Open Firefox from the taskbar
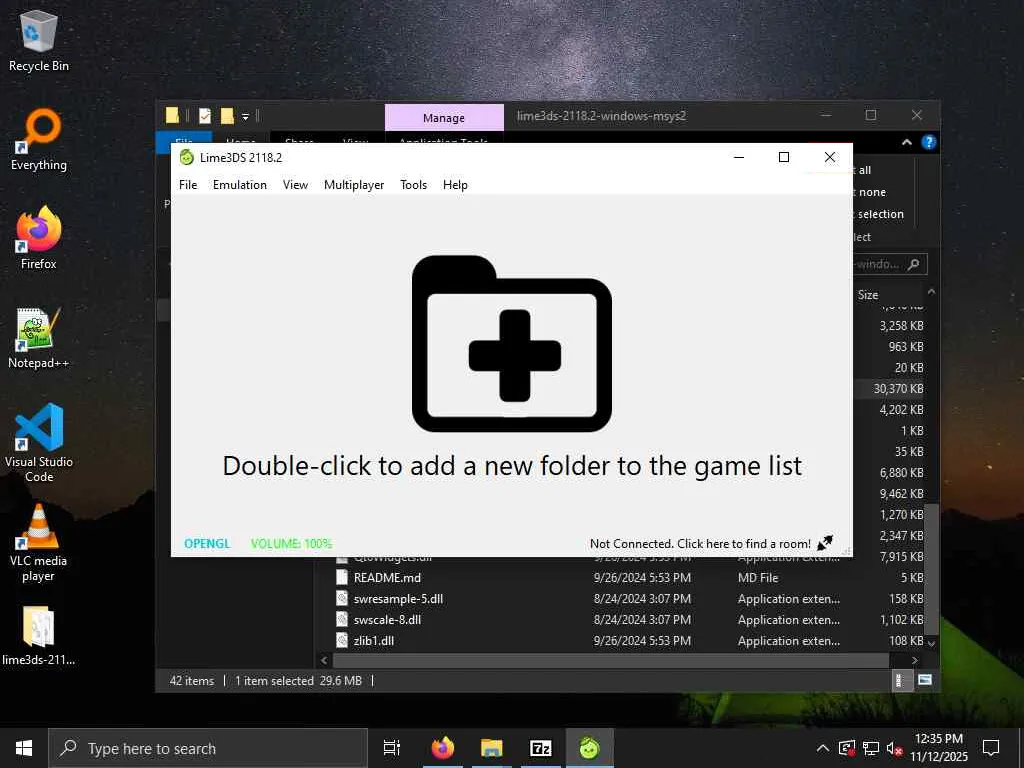Image resolution: width=1024 pixels, height=768 pixels. point(443,748)
